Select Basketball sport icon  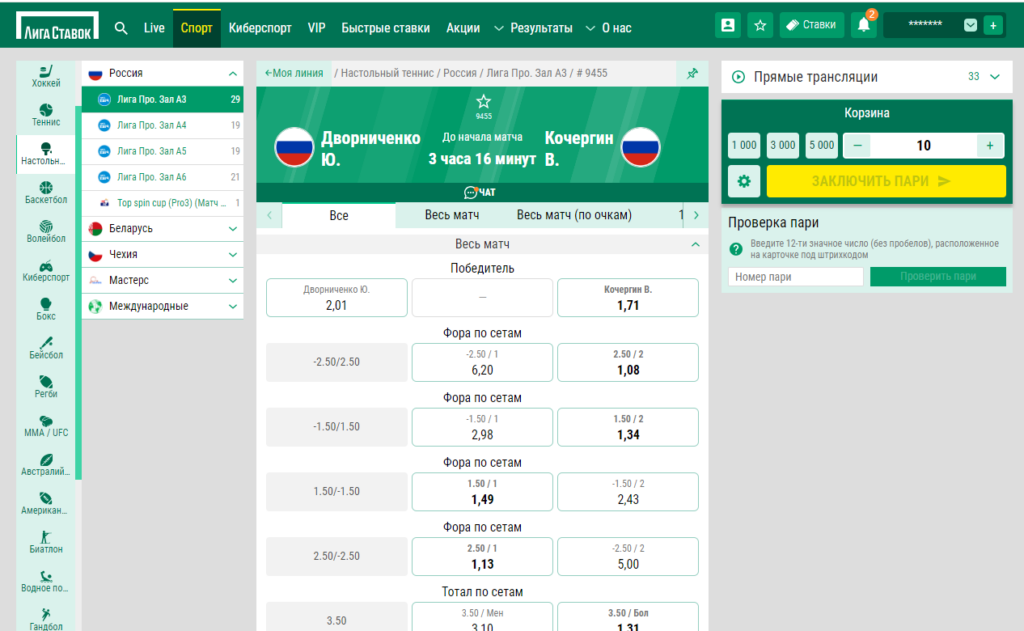tap(46, 193)
